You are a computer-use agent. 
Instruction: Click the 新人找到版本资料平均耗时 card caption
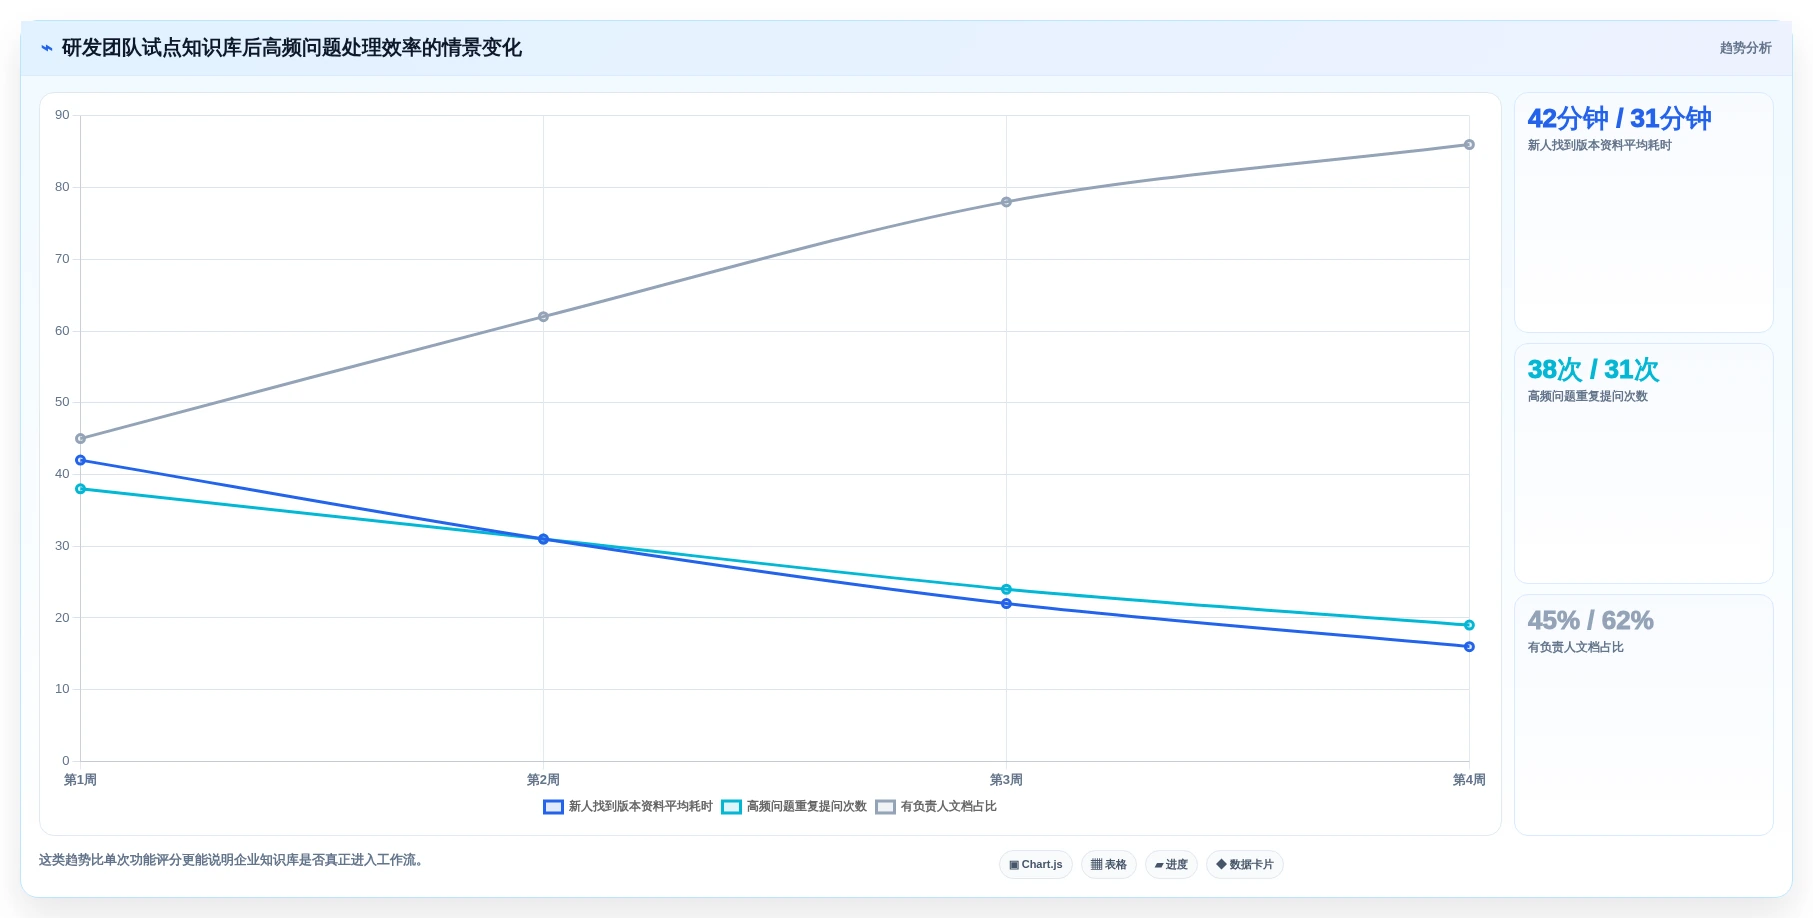tap(1599, 145)
